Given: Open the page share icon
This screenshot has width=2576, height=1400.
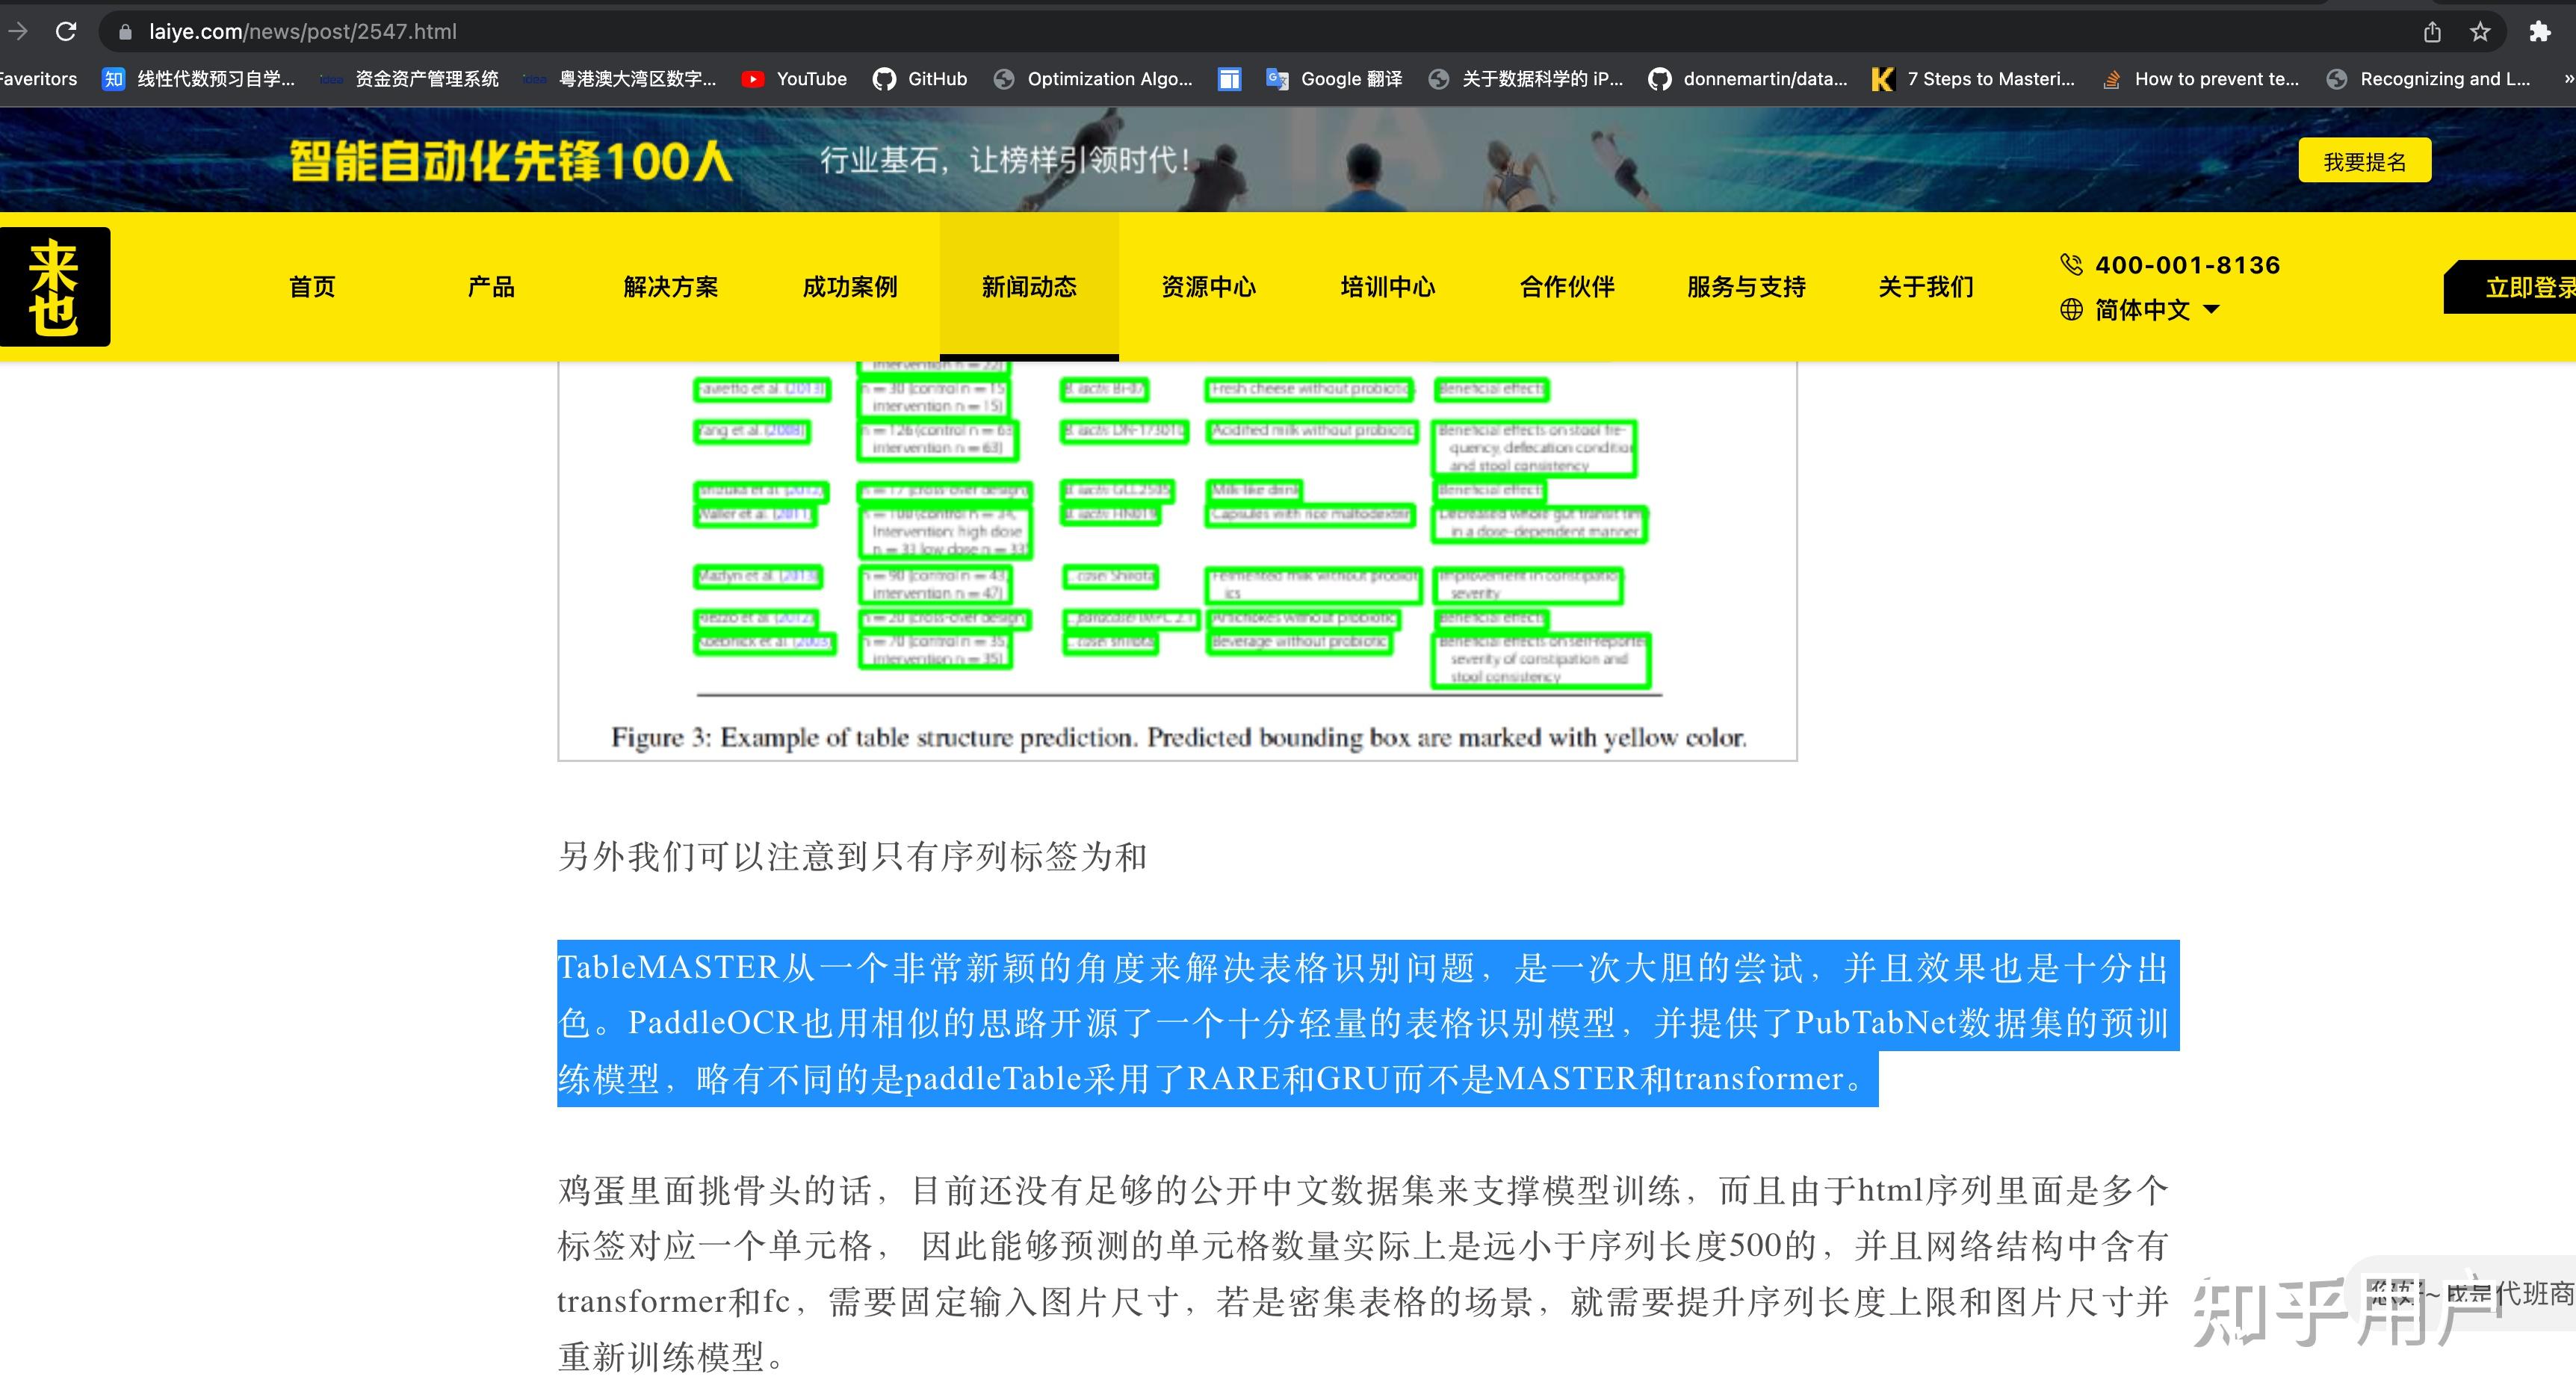Looking at the screenshot, I should tap(2430, 31).
